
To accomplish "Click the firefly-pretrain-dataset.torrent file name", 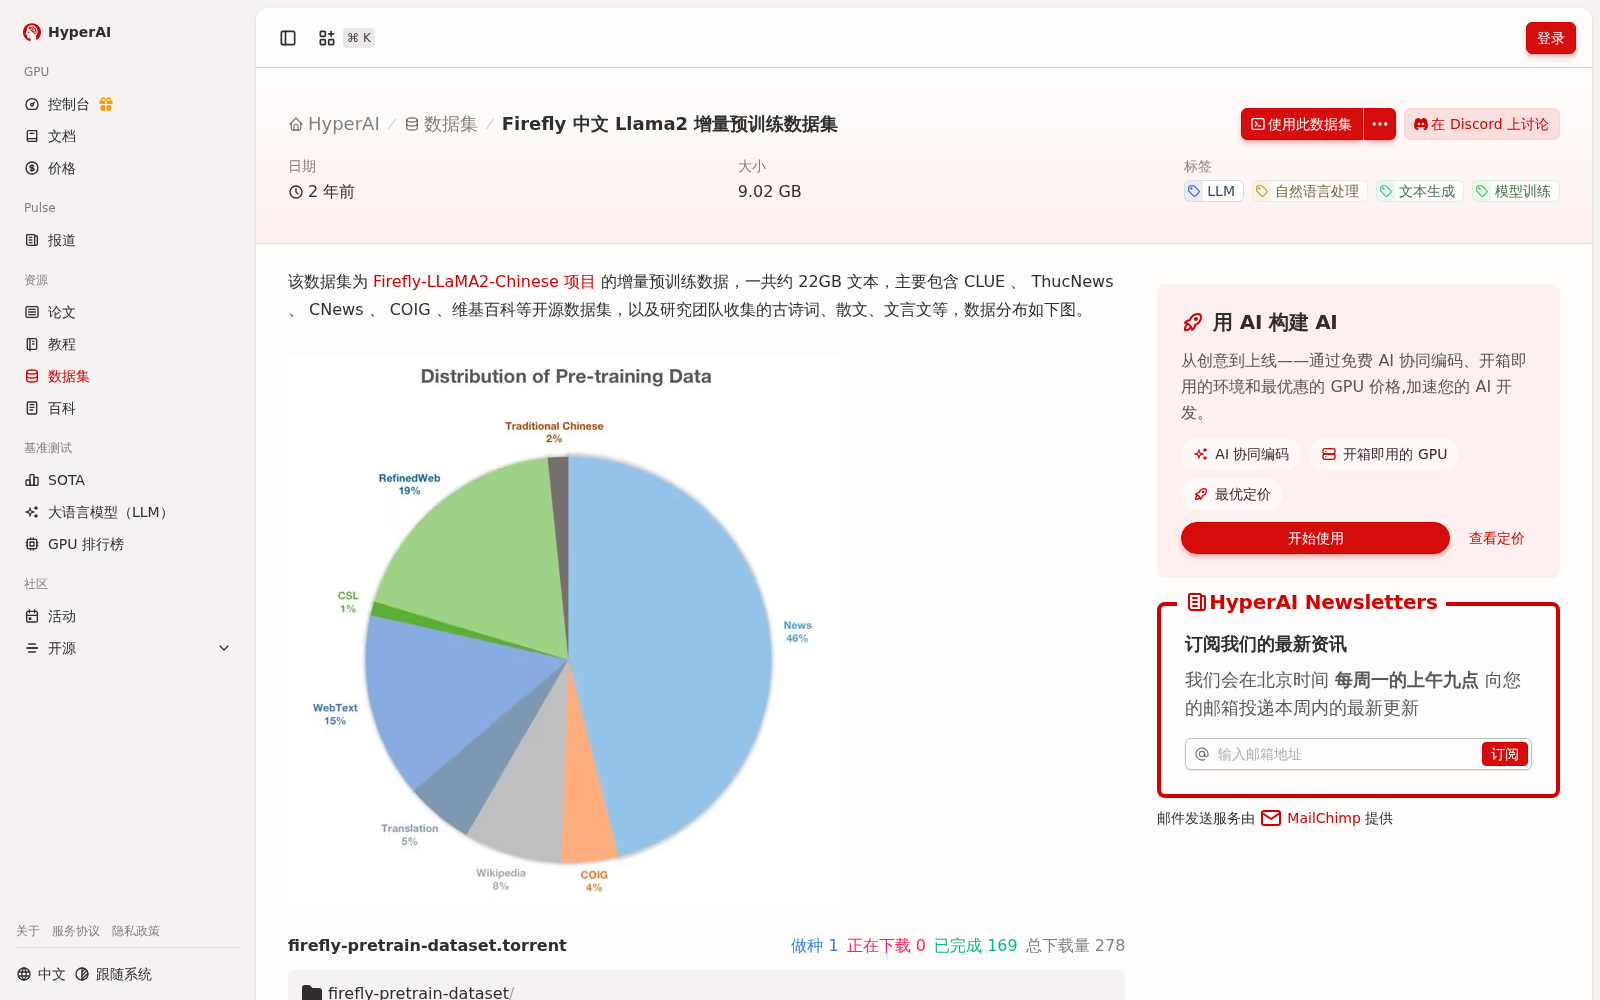I will pos(427,945).
